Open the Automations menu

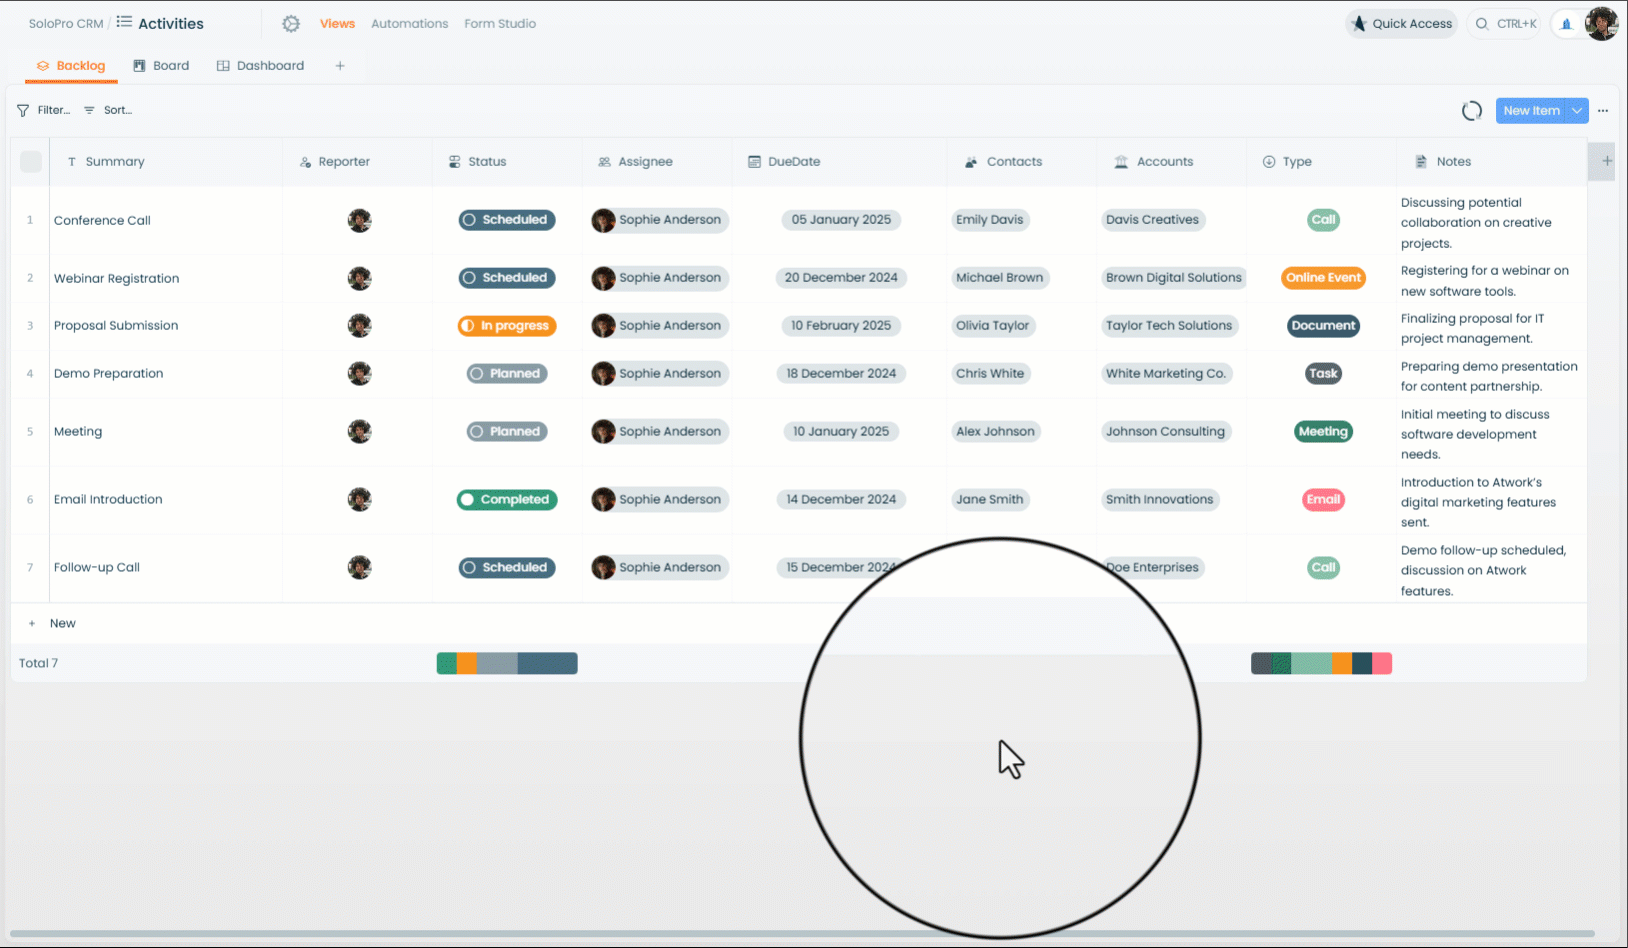coord(409,24)
